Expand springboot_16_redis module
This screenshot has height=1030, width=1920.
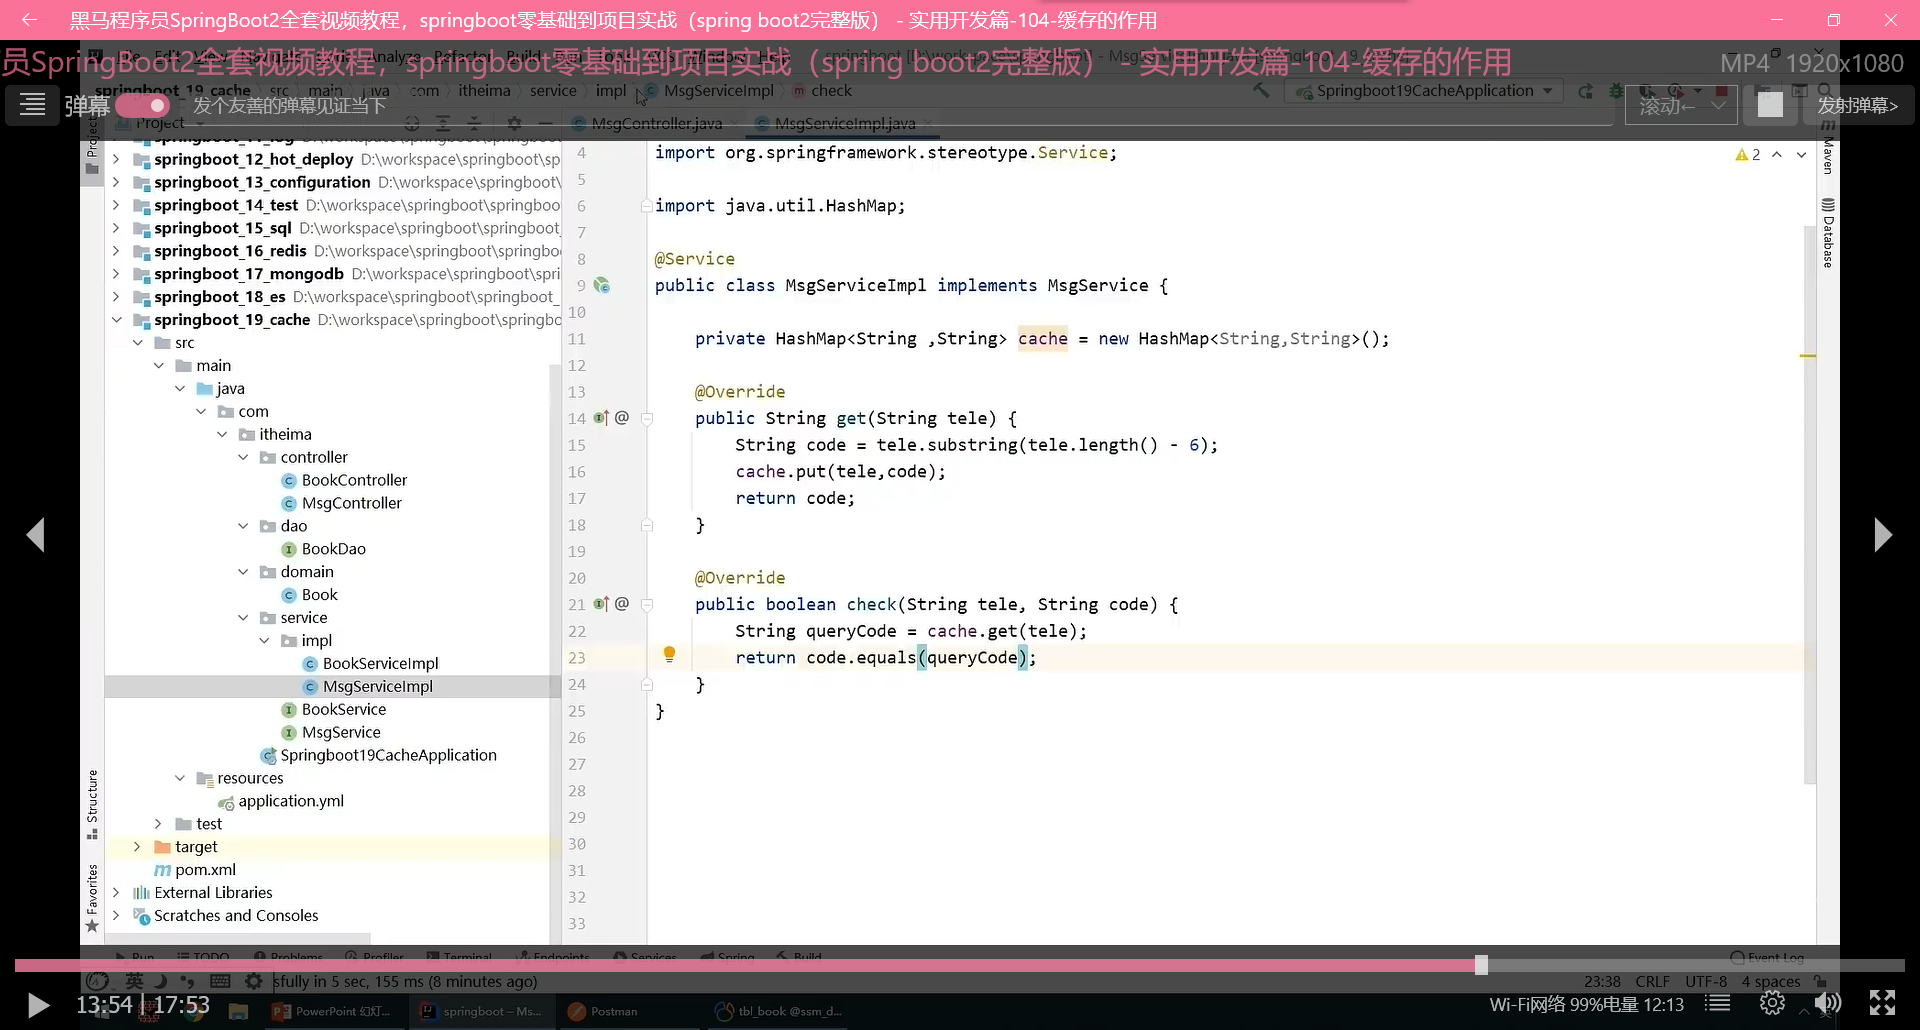click(116, 251)
